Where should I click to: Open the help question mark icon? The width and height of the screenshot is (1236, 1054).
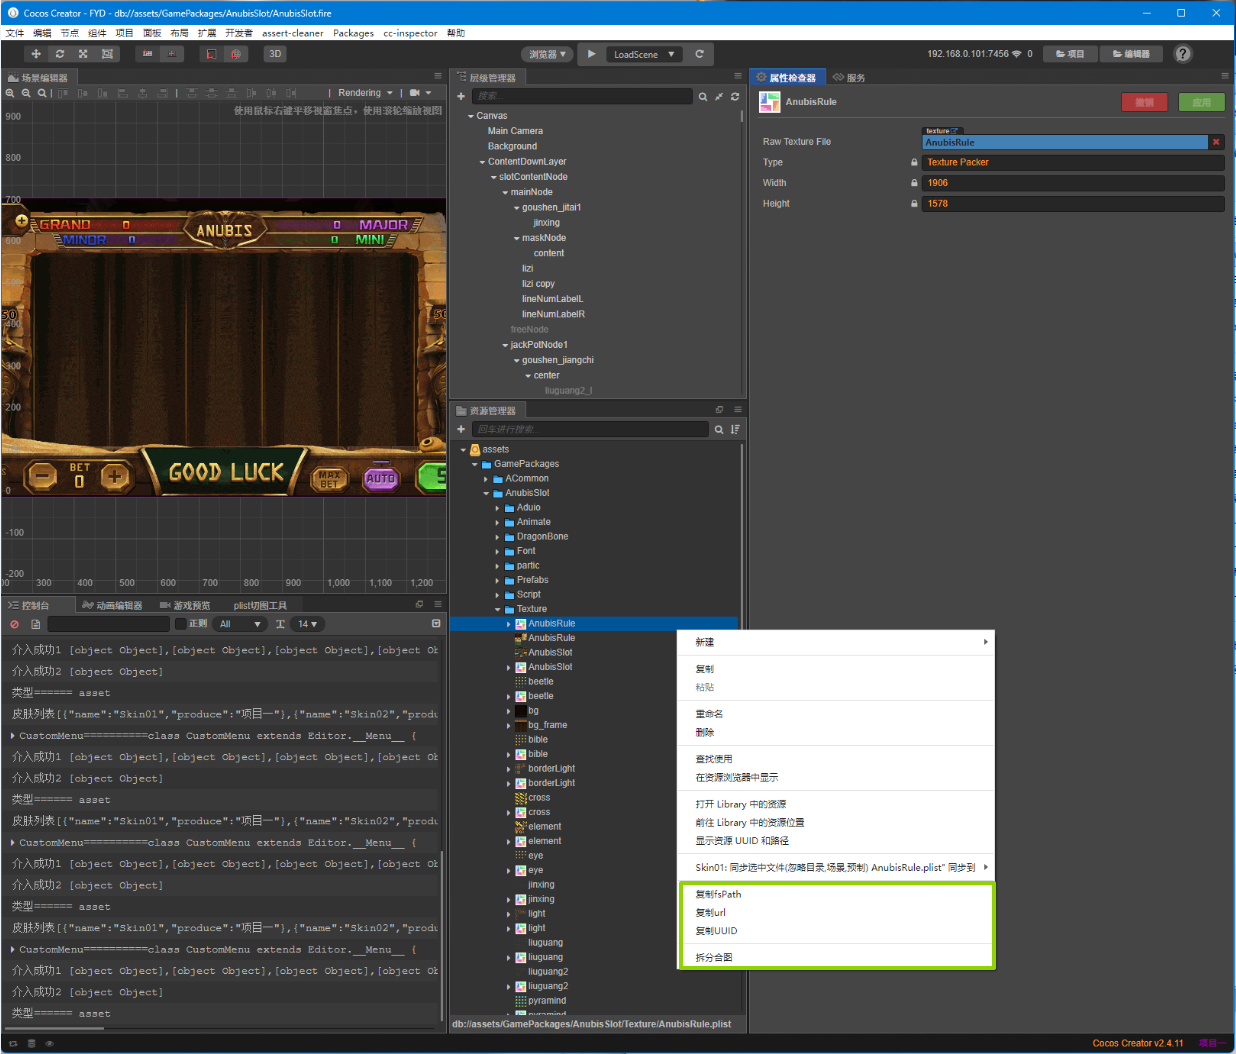point(1183,54)
